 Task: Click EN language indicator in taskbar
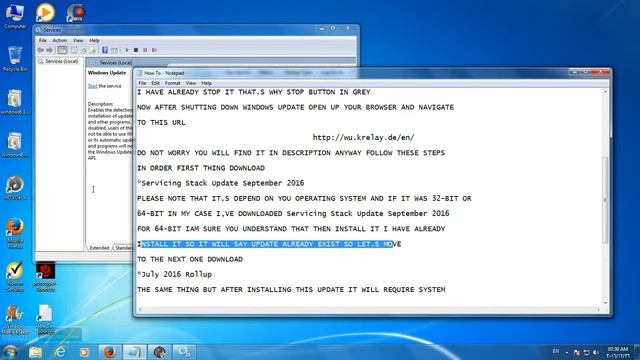pos(556,351)
